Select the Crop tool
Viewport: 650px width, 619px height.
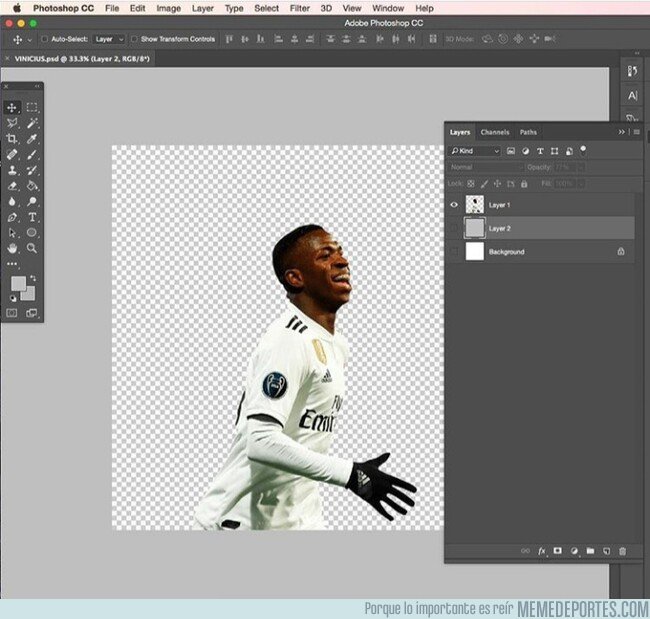[12, 139]
